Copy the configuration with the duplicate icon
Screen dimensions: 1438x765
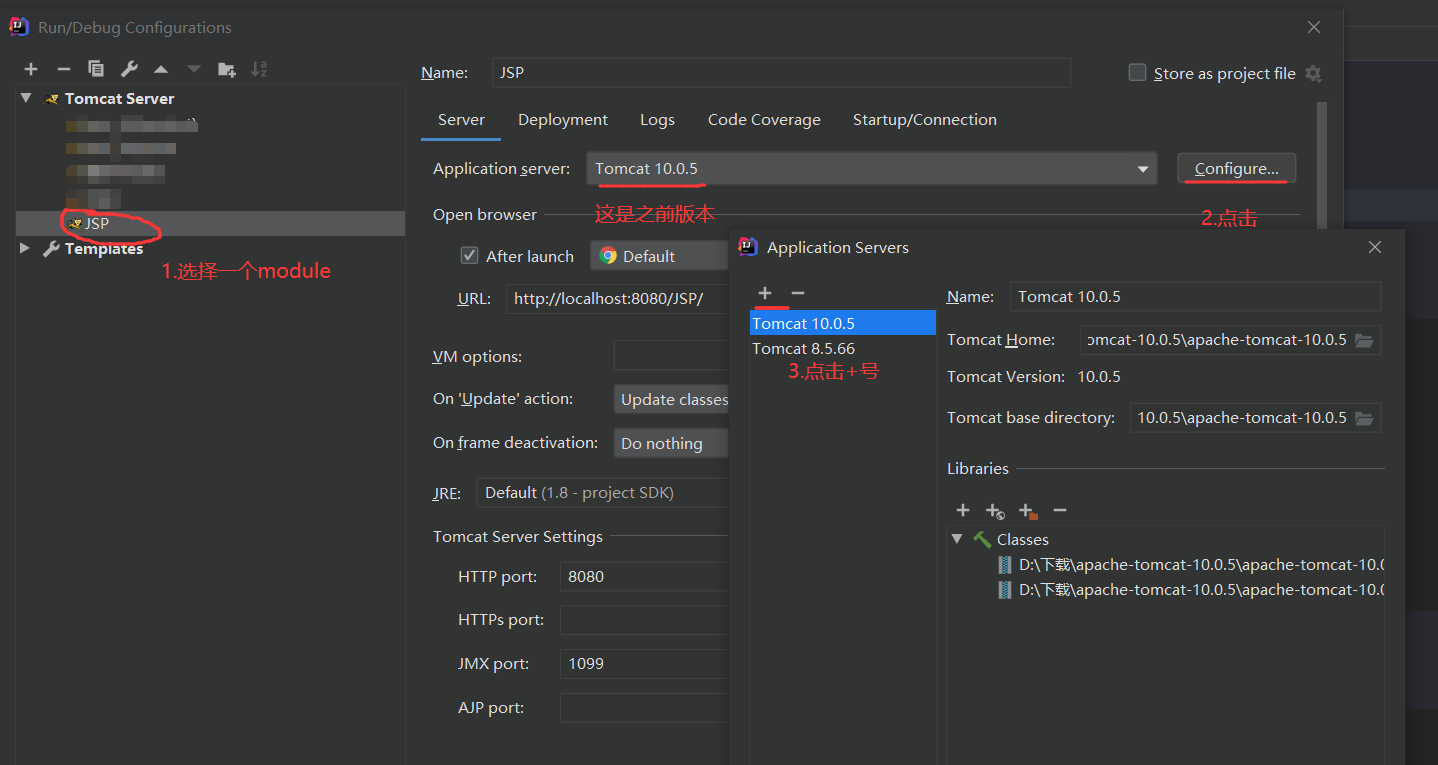[97, 69]
